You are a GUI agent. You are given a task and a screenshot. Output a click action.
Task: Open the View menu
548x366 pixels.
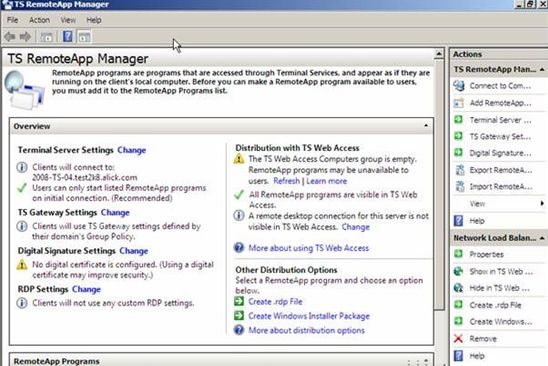68,20
